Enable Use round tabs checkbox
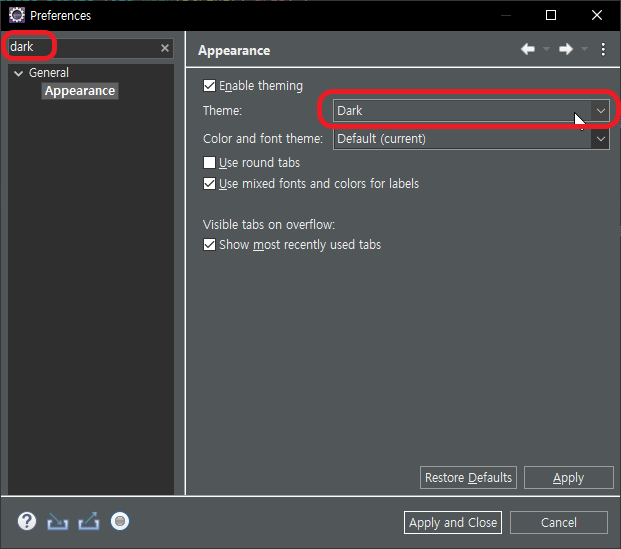 coord(209,163)
